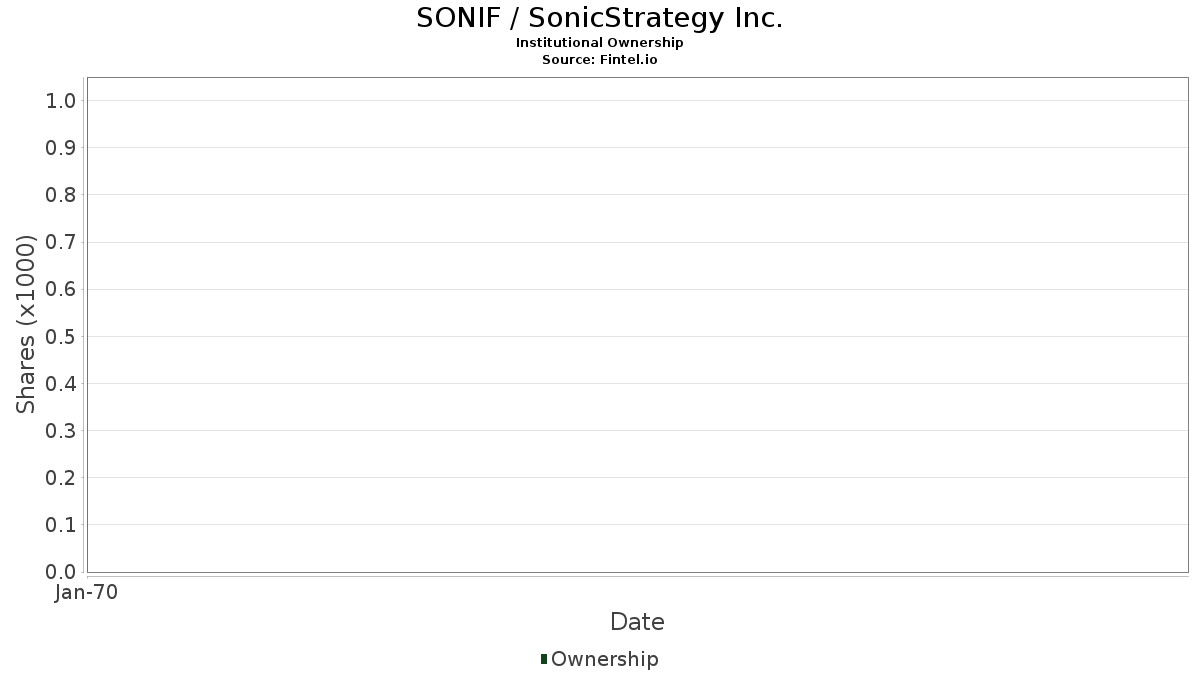Click the 0.0 y-axis tick label
This screenshot has width=1200, height=675.
(61, 572)
